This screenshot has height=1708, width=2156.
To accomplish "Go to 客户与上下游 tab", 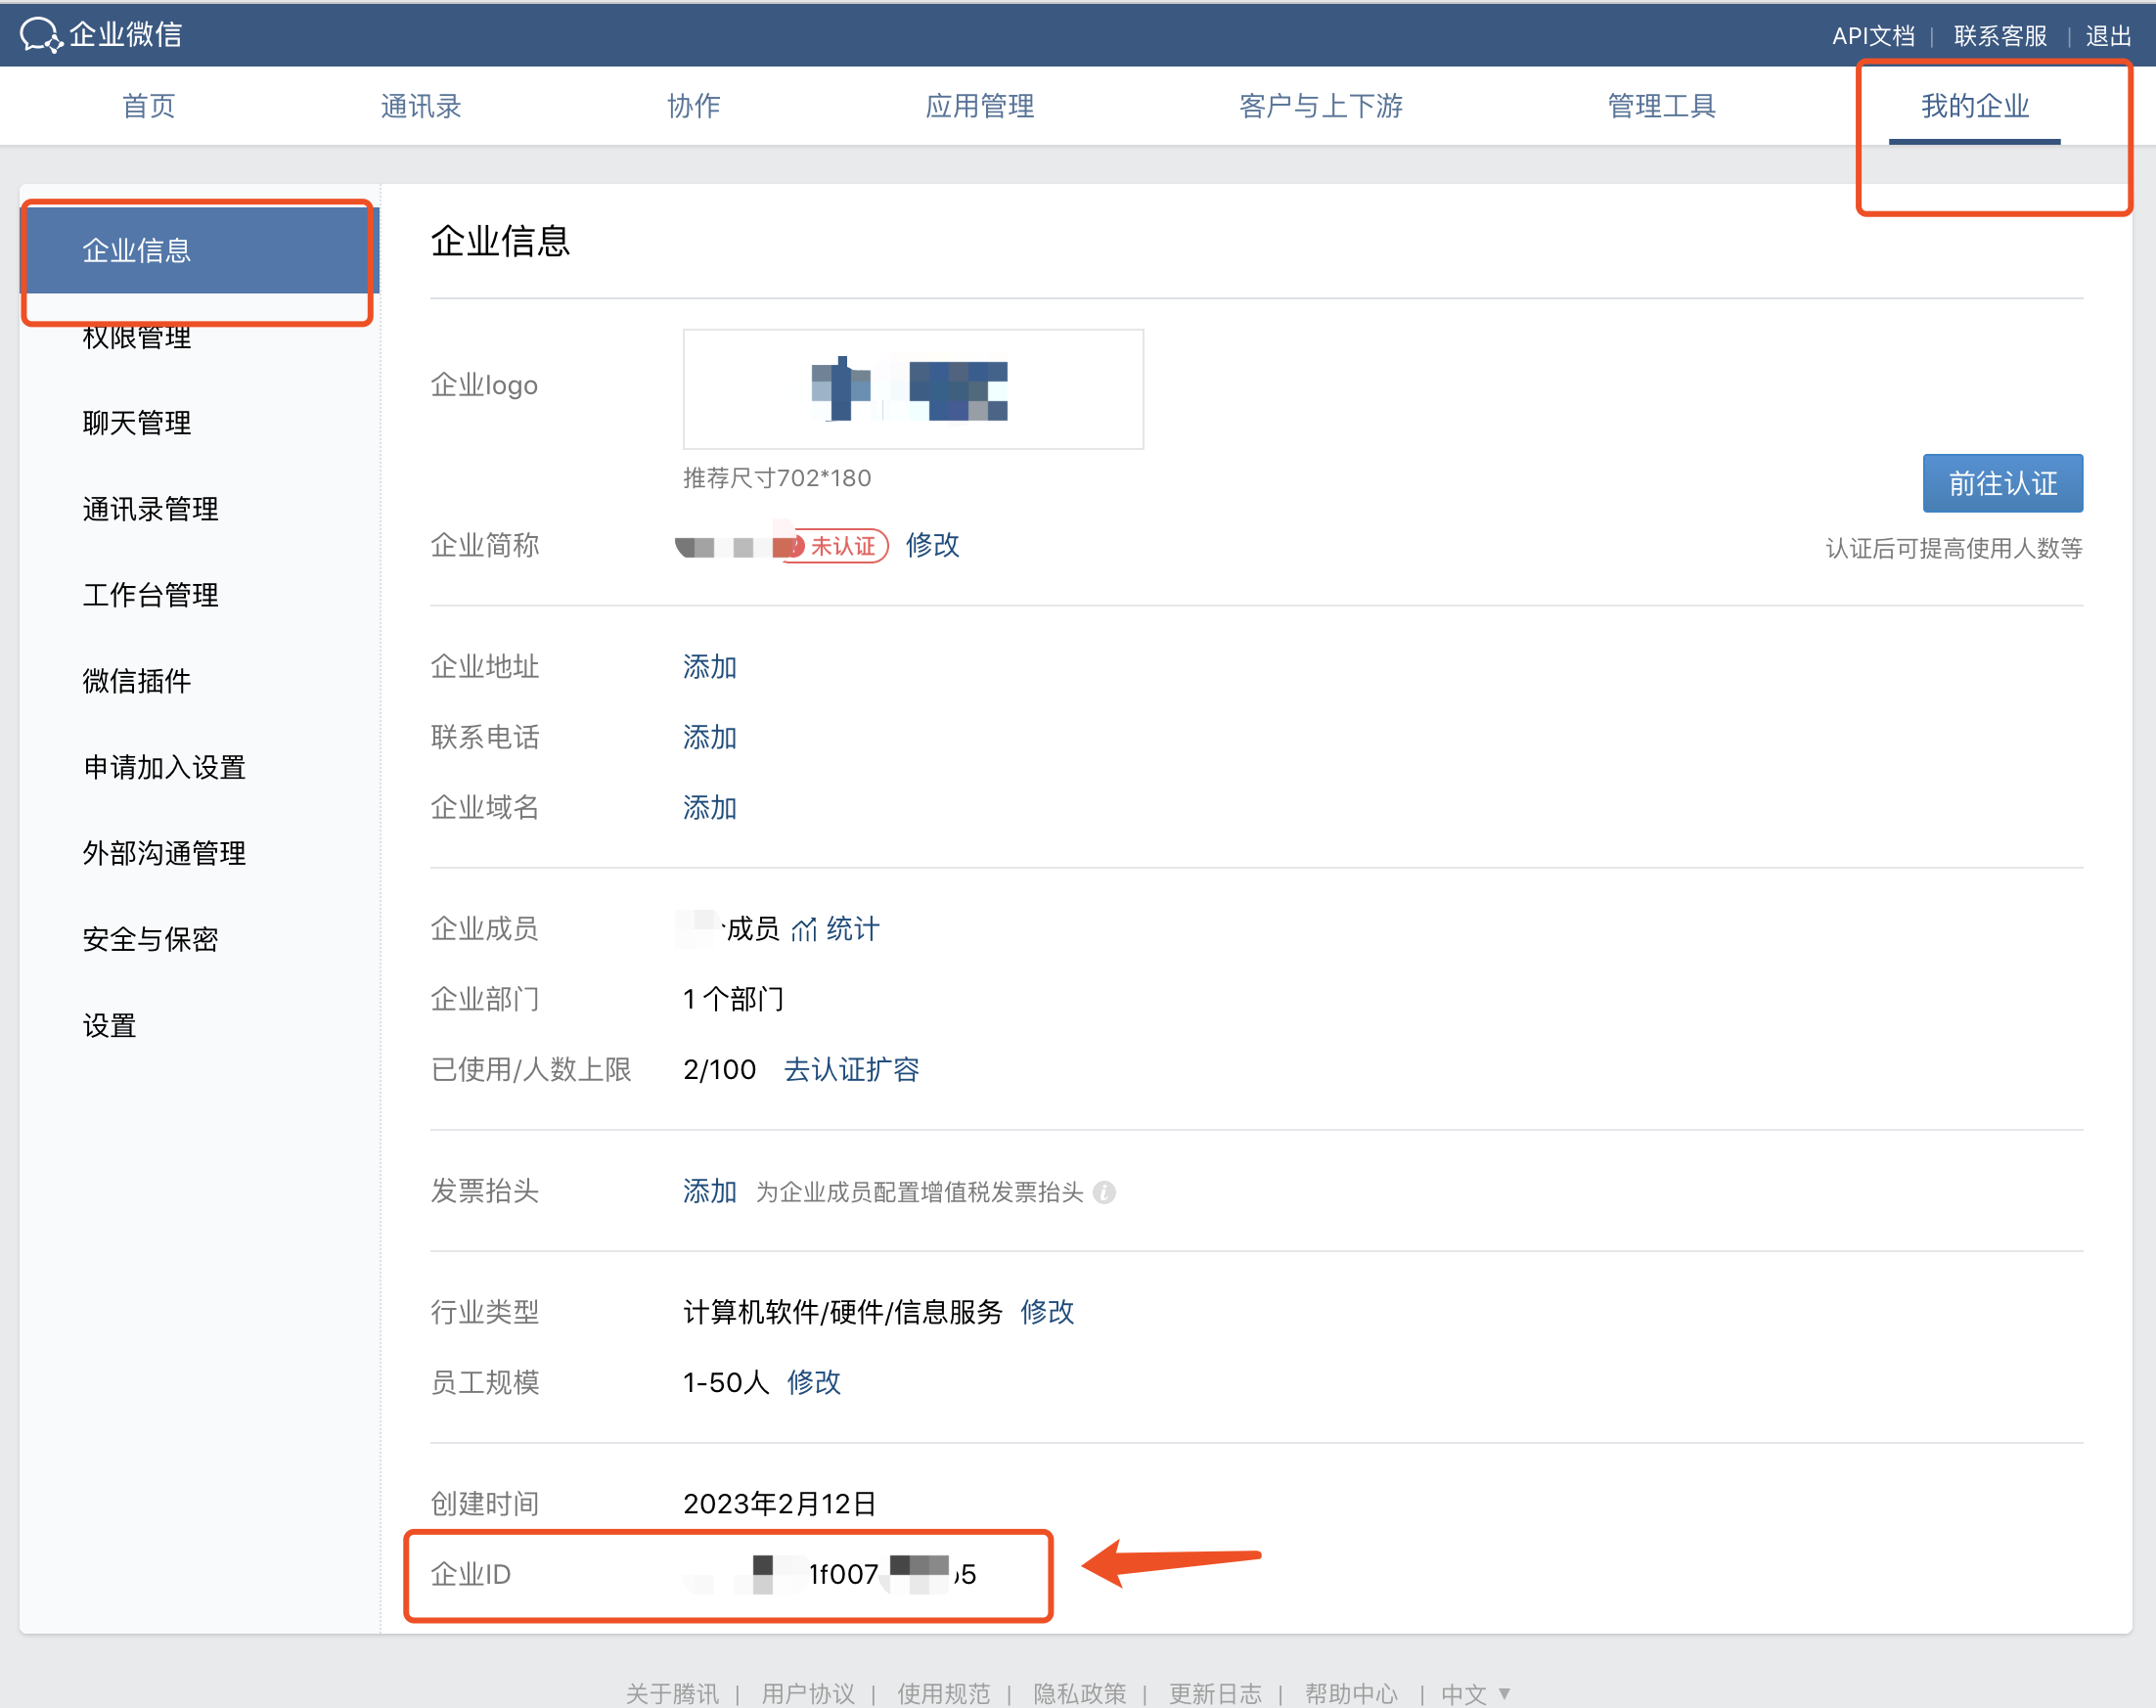I will click(1320, 106).
